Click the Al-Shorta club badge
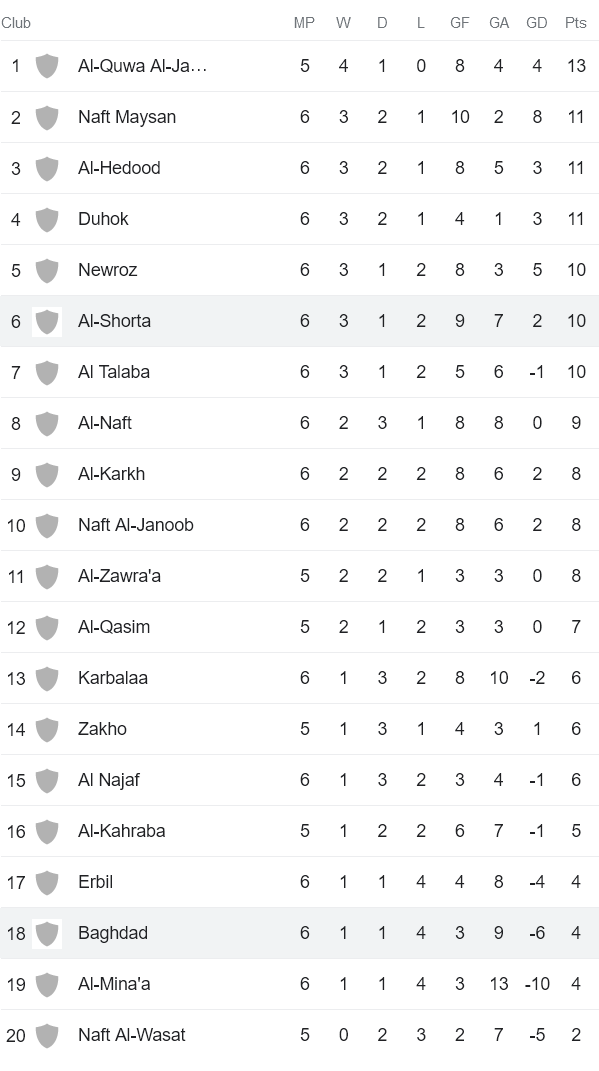The width and height of the screenshot is (599, 1071). coord(46,321)
